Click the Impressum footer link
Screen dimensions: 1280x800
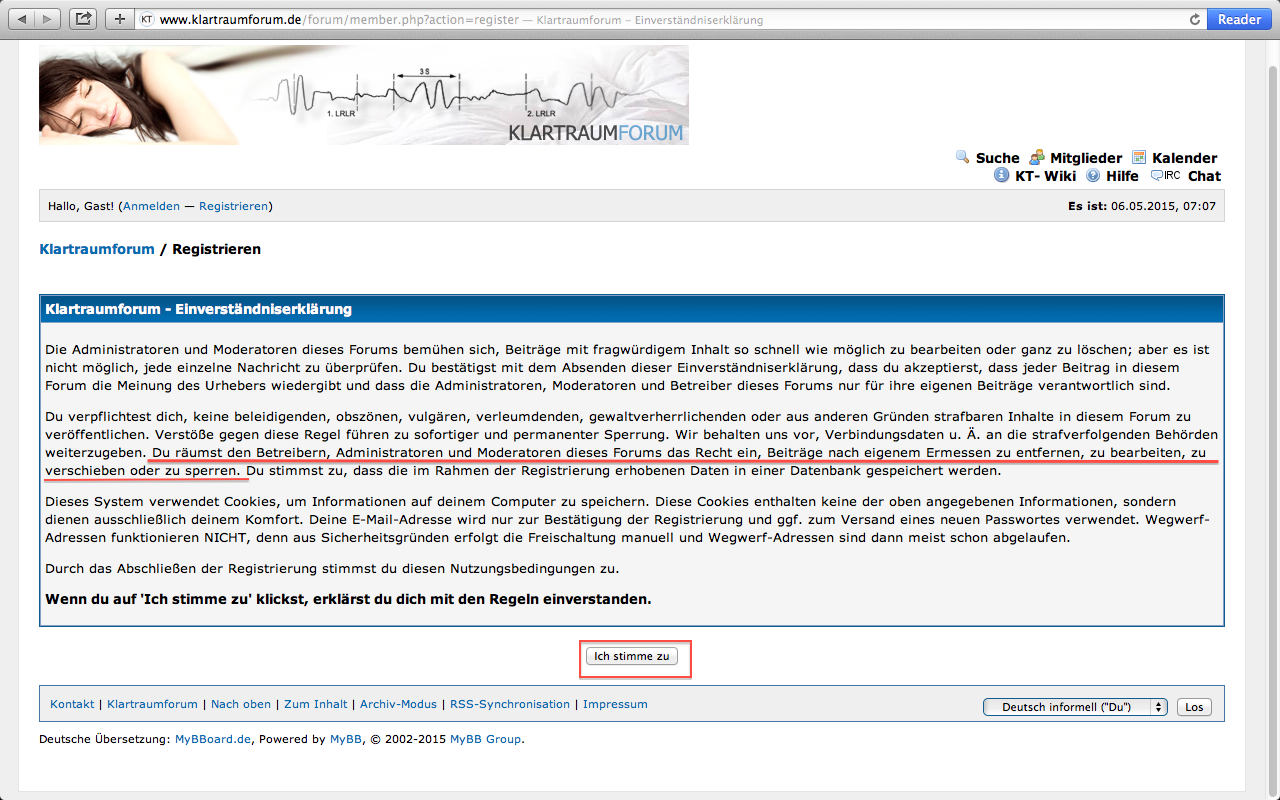(615, 704)
